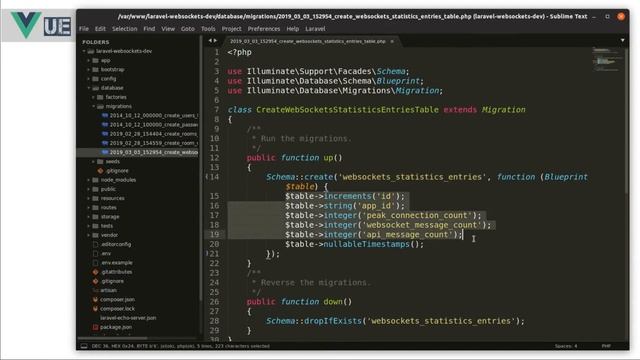Expand the routes folder
This screenshot has height=360, width=640.
89,208
